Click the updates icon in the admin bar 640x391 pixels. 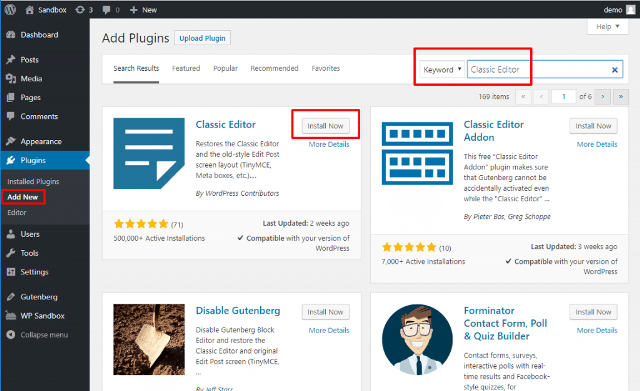[80, 10]
